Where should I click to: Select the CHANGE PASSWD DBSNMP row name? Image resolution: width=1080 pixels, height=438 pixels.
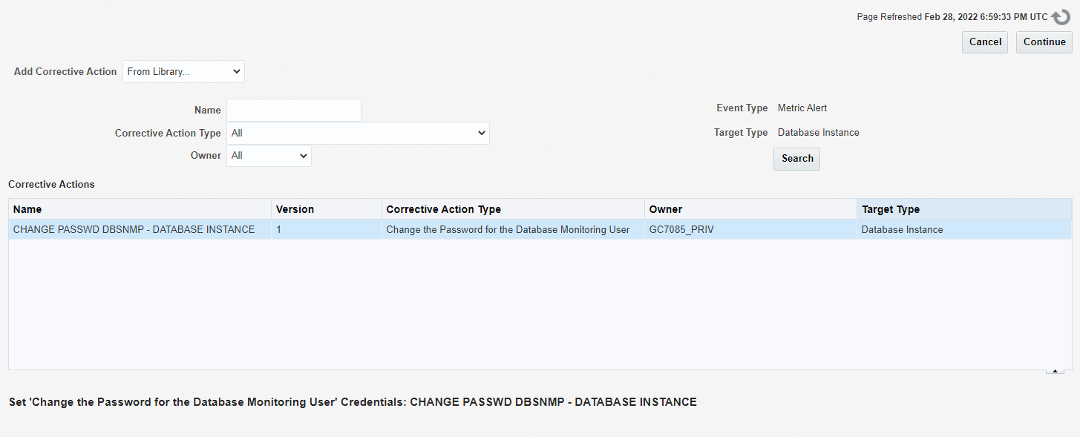pos(133,230)
